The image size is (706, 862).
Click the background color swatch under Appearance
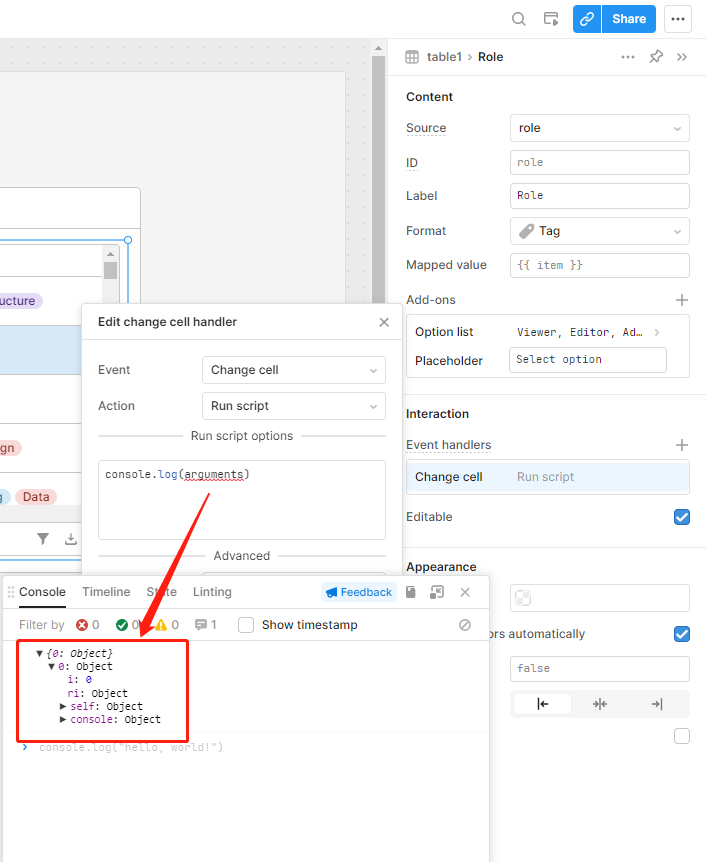(x=523, y=598)
